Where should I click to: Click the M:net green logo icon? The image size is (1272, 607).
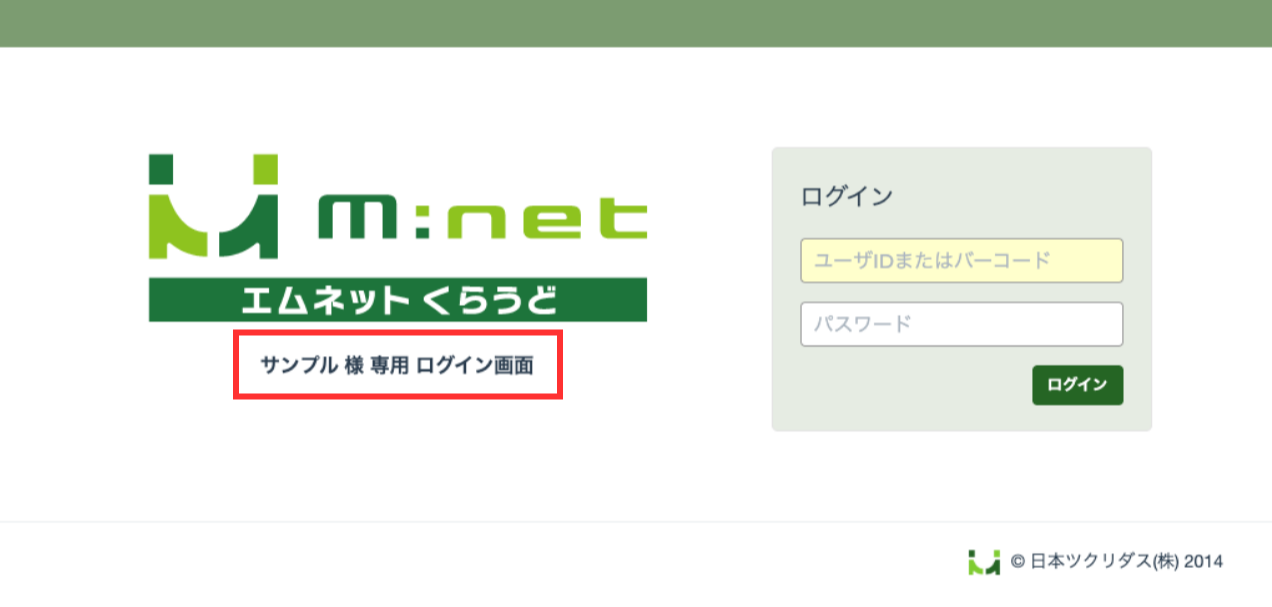[213, 206]
